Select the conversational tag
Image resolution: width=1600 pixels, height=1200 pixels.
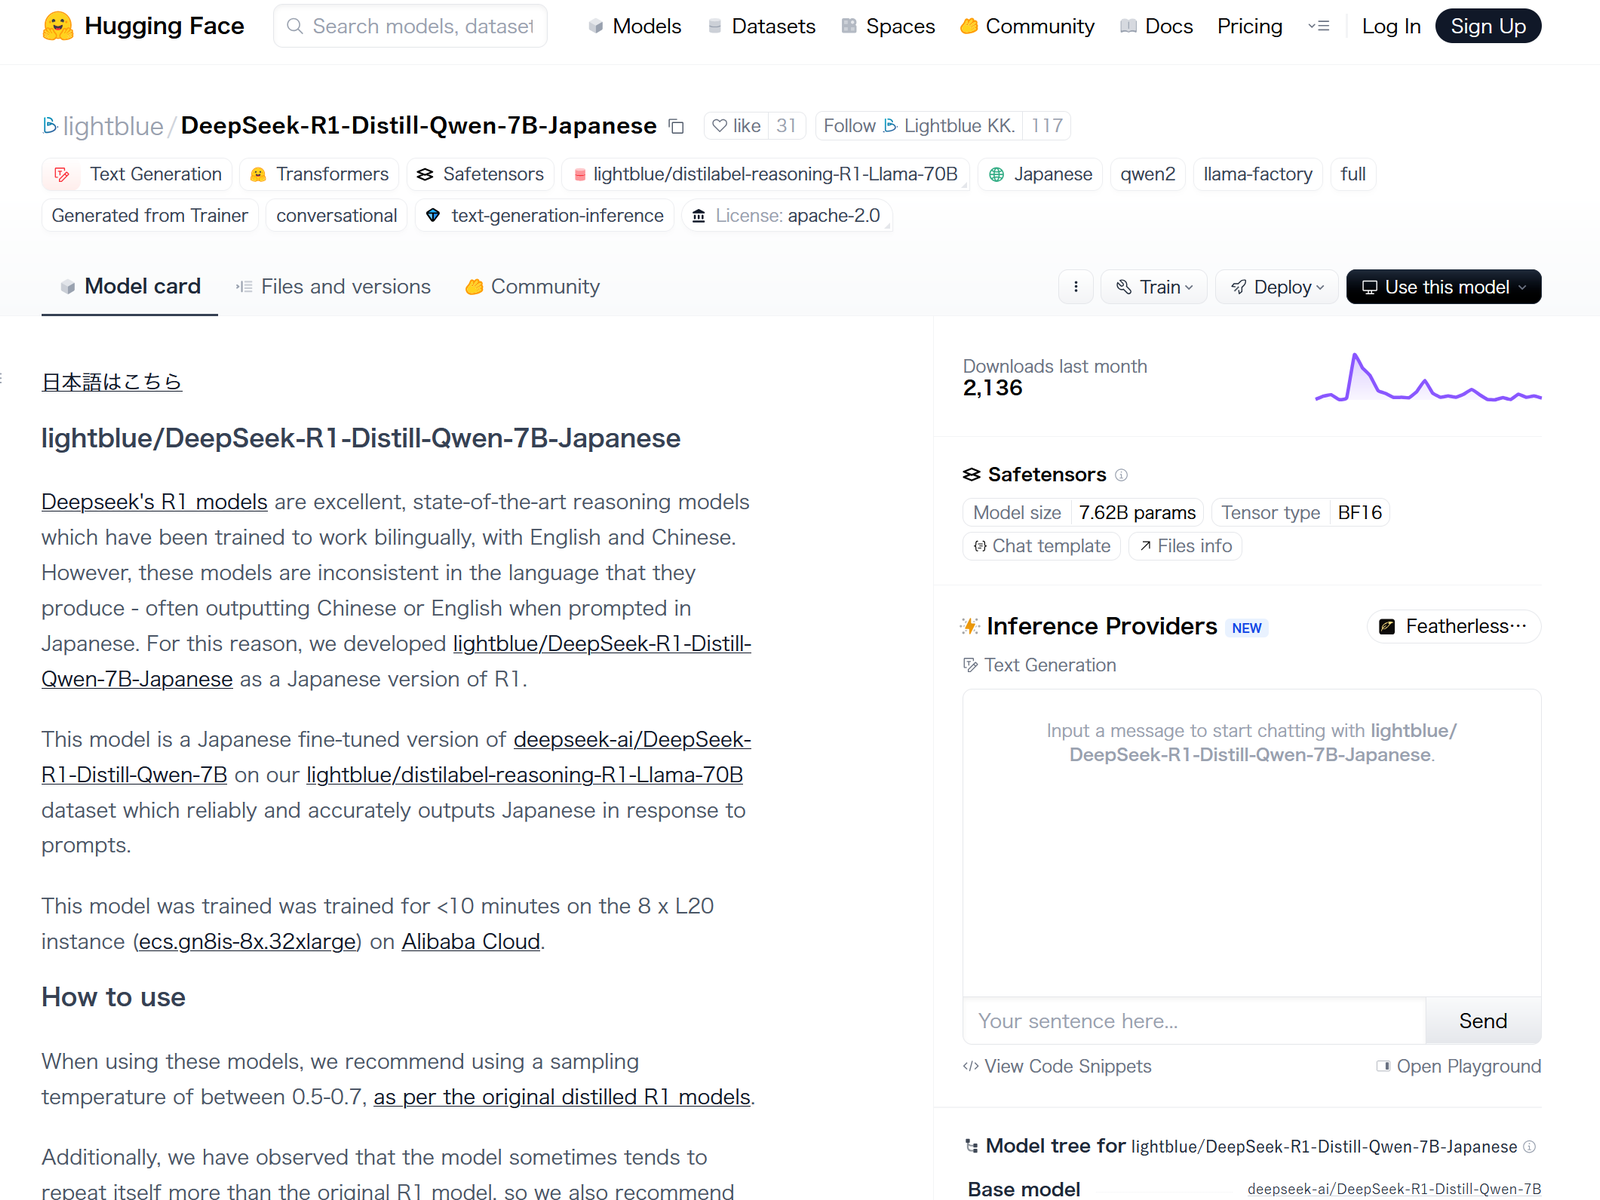pos(336,215)
